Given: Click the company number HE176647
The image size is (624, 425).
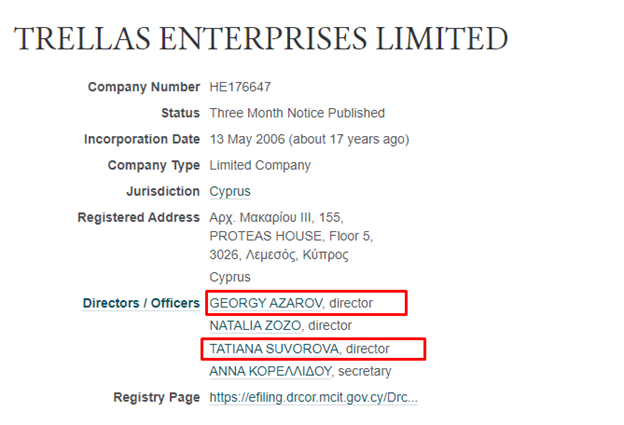Looking at the screenshot, I should [x=240, y=87].
